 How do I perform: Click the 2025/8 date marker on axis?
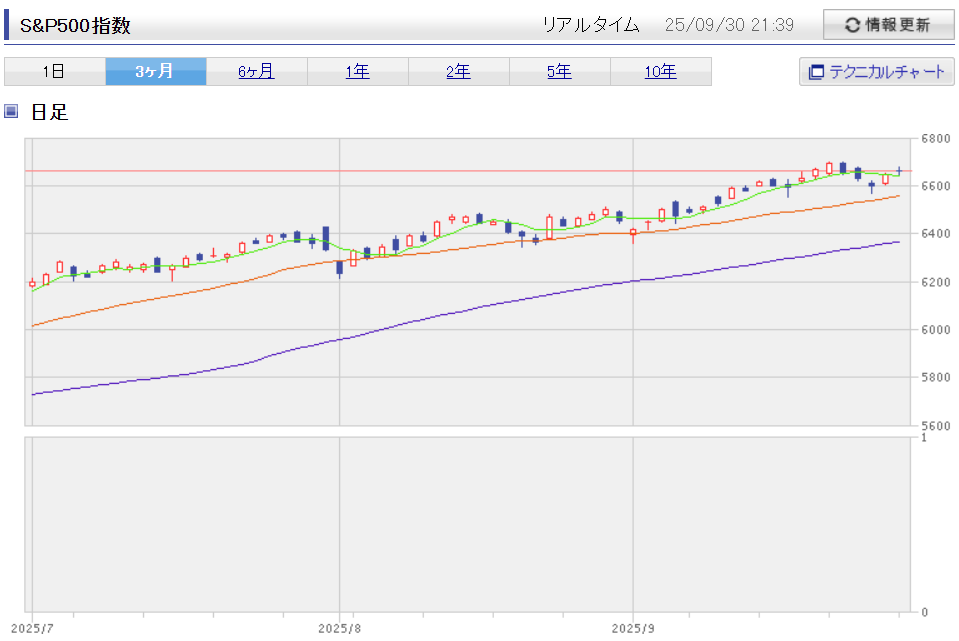coord(340,628)
